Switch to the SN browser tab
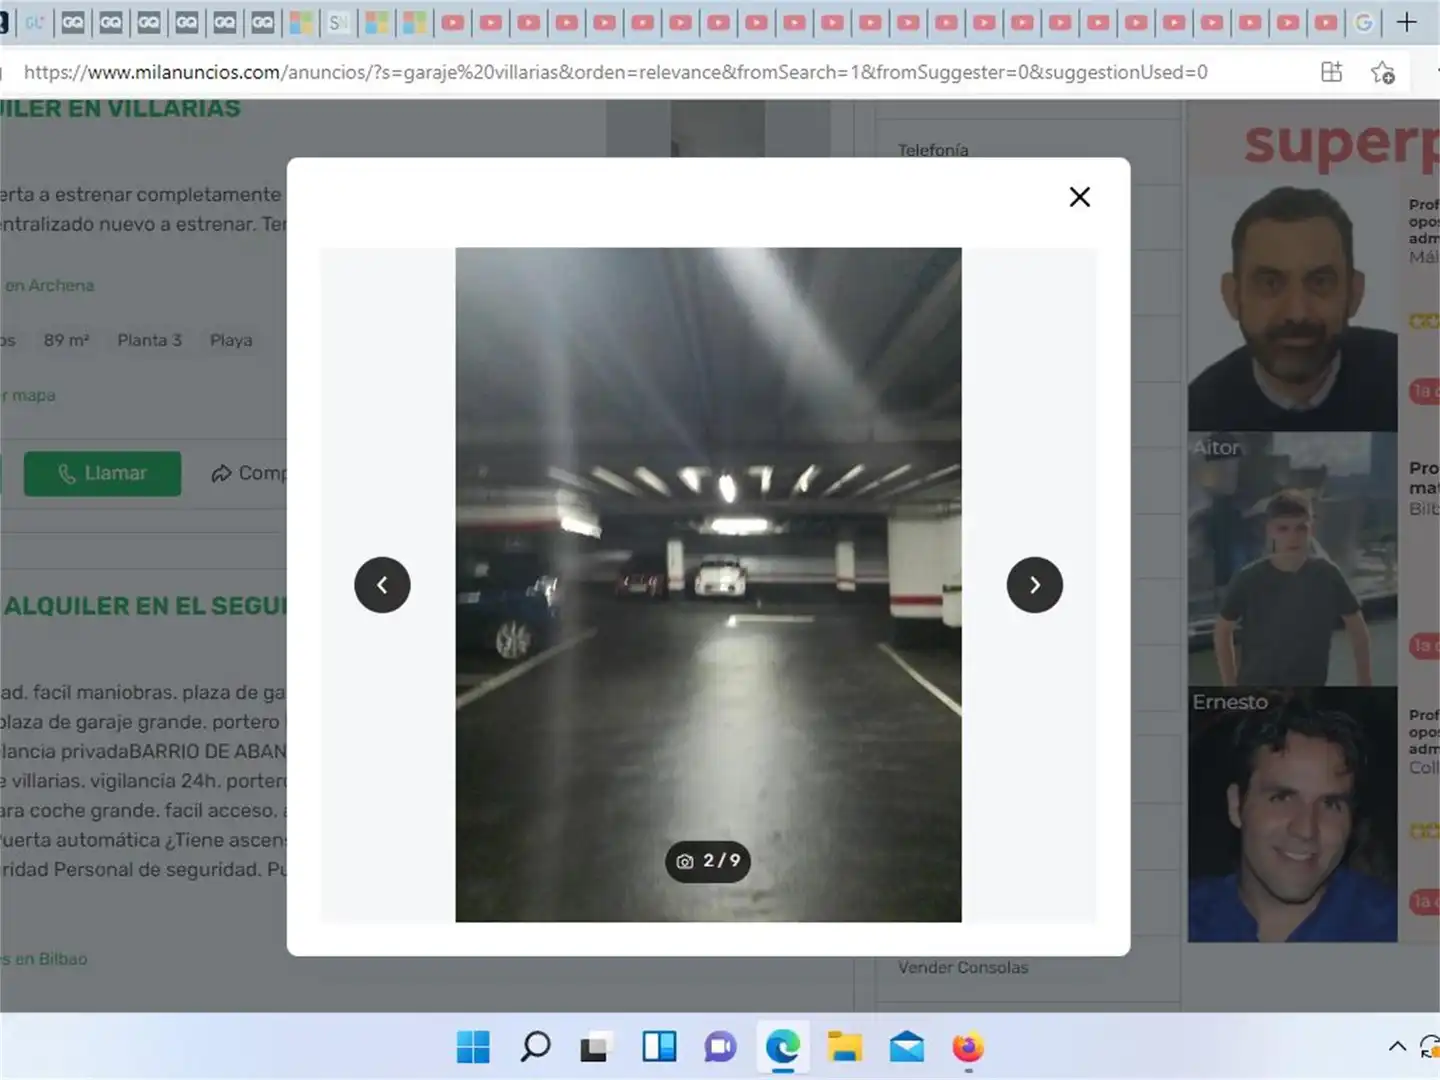This screenshot has width=1440, height=1080. 339,22
